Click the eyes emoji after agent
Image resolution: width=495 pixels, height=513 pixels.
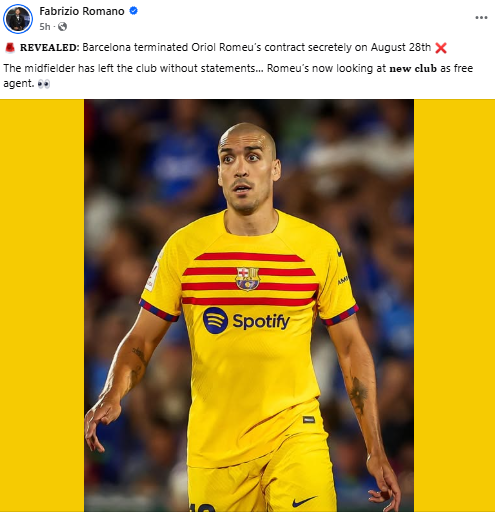pos(44,84)
